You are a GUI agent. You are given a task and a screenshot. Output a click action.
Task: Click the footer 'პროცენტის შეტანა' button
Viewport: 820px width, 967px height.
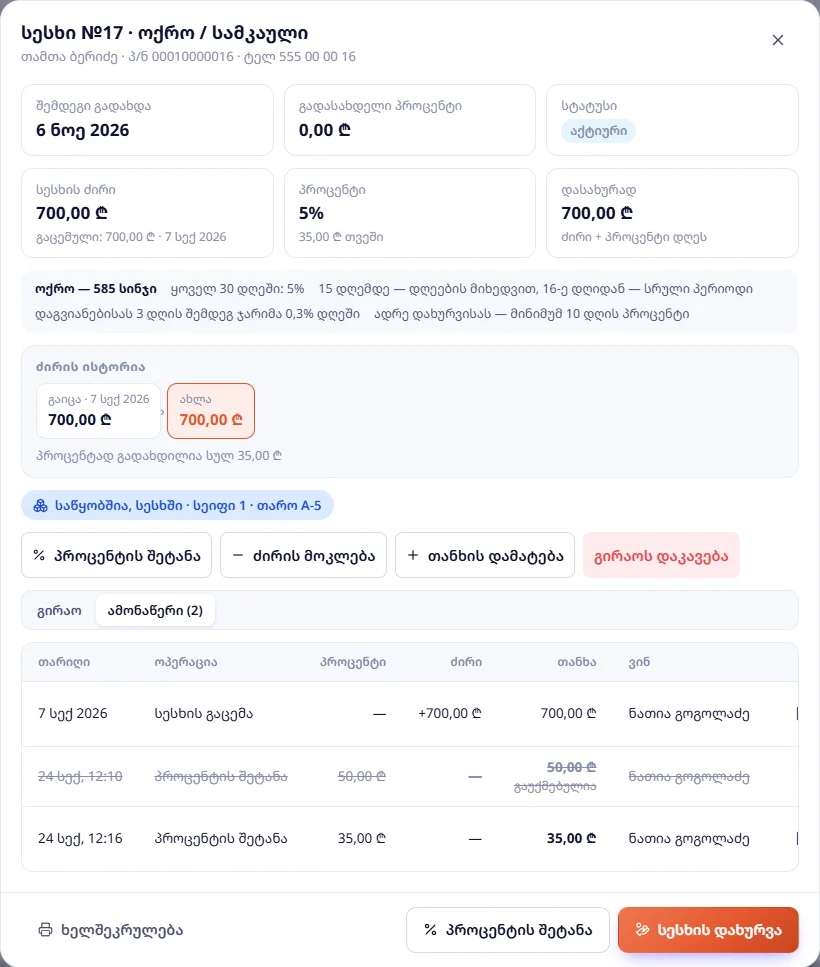point(508,930)
